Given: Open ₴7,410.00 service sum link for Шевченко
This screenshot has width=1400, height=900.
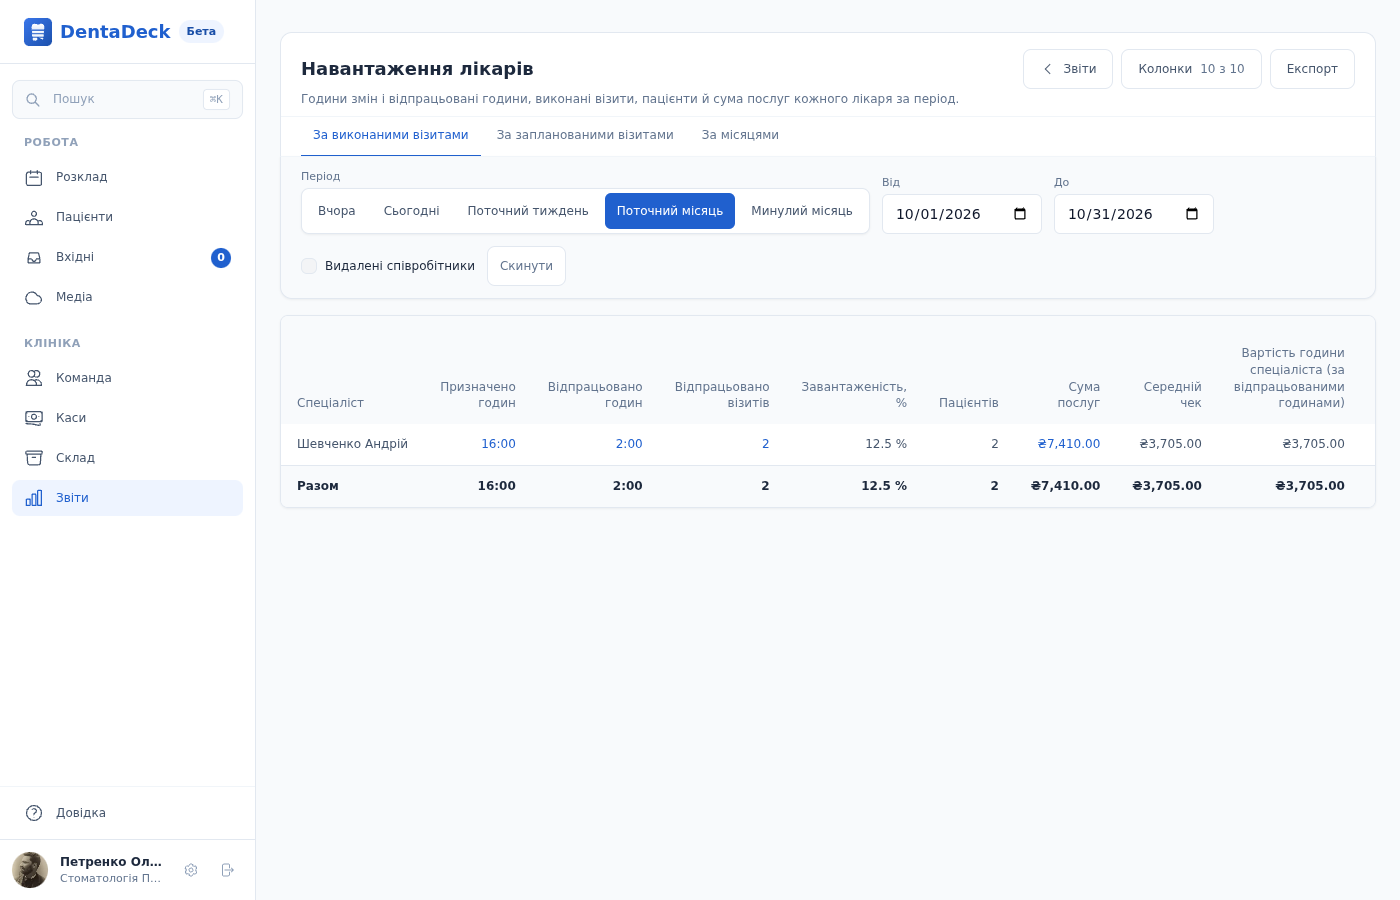Looking at the screenshot, I should coord(1069,444).
